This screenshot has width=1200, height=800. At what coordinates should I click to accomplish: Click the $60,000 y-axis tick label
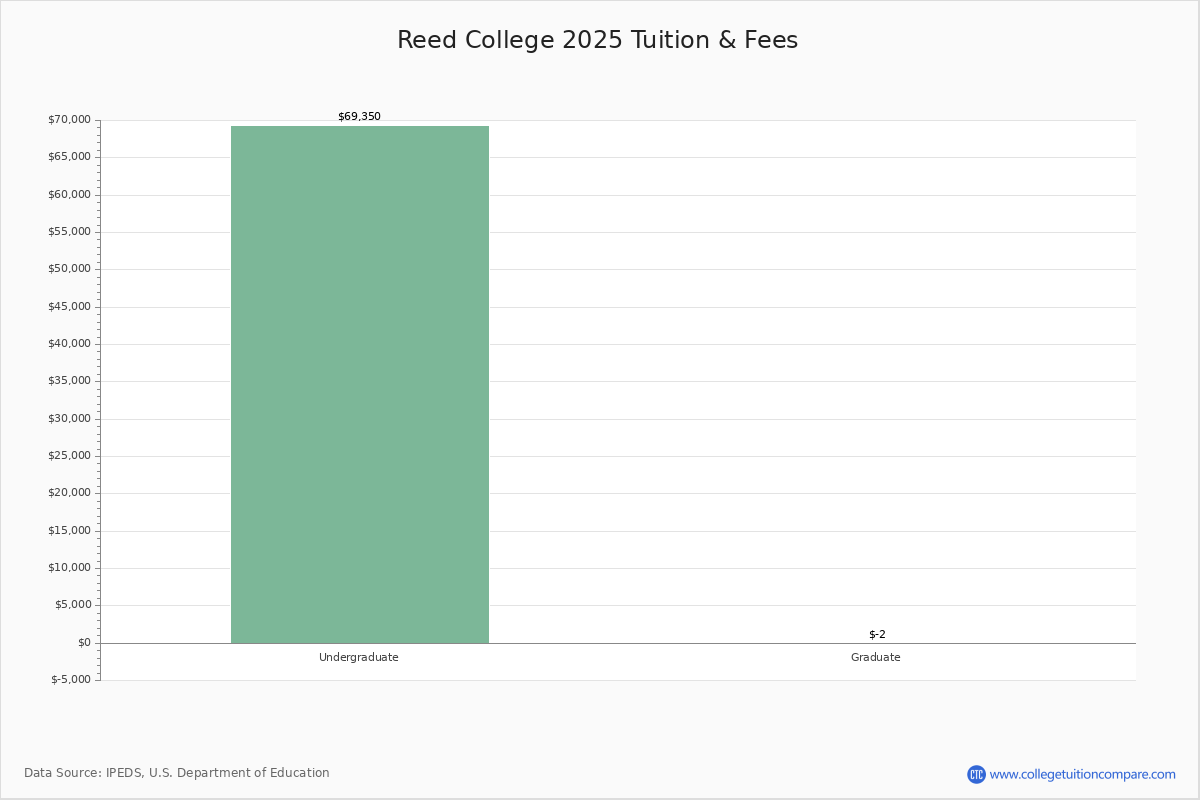coord(69,195)
